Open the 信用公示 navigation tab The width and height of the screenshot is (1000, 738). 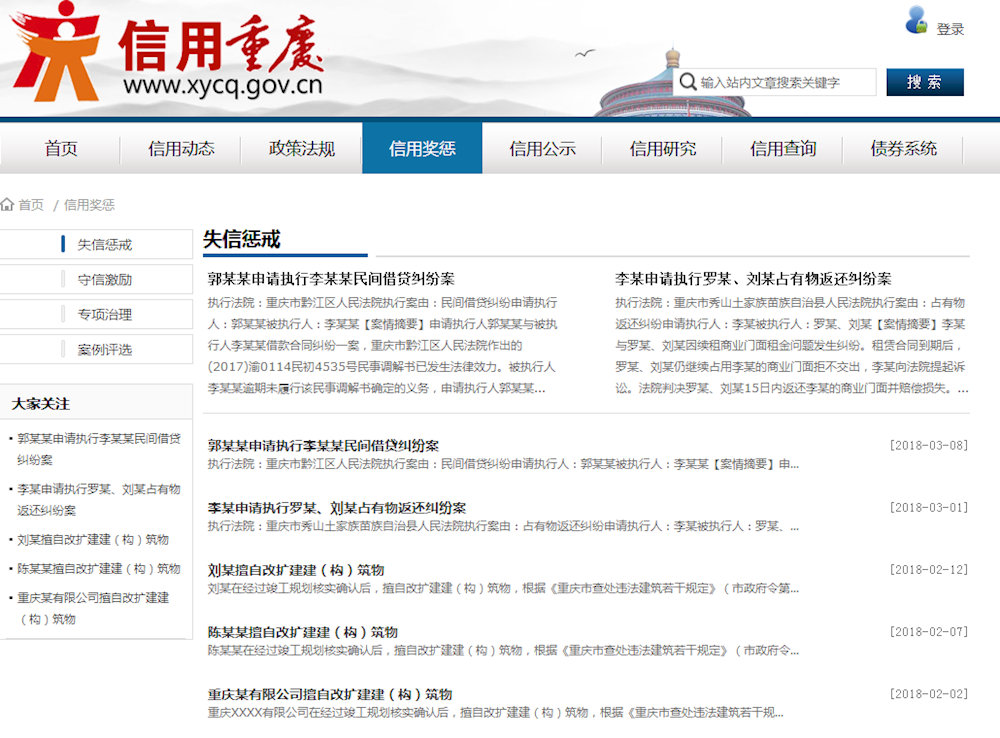coord(542,149)
